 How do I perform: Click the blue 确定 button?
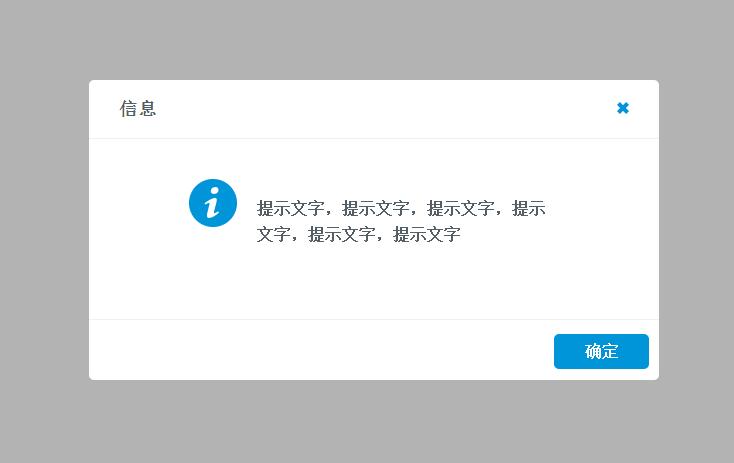(x=601, y=351)
